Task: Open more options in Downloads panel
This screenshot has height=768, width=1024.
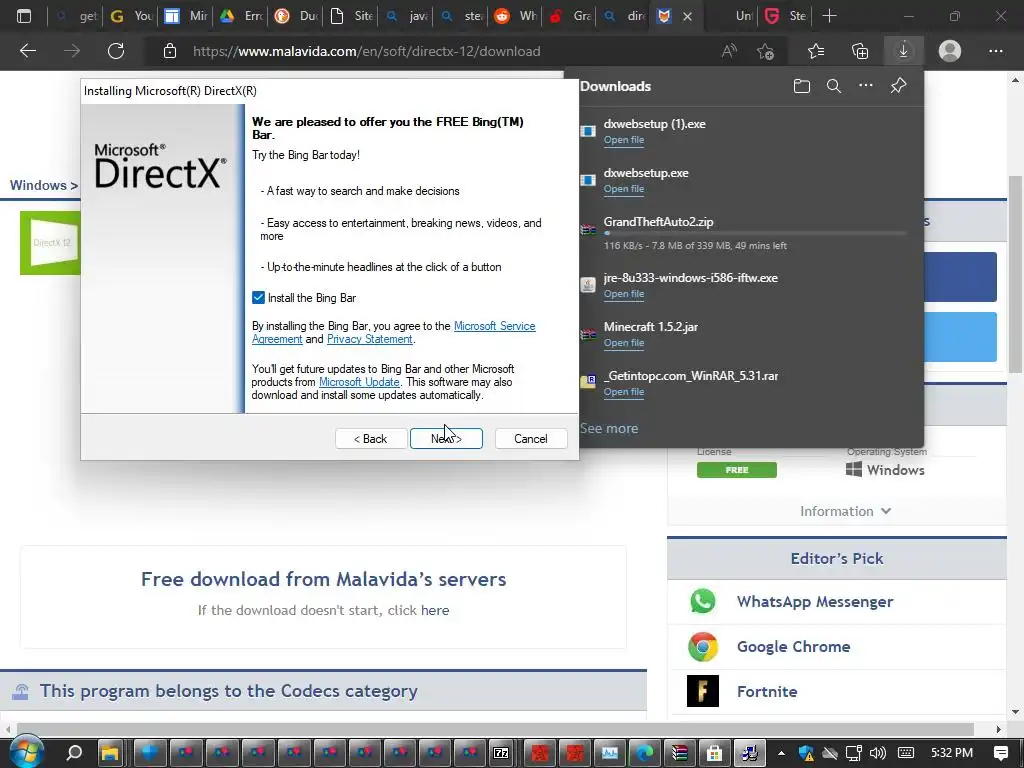Action: point(866,86)
